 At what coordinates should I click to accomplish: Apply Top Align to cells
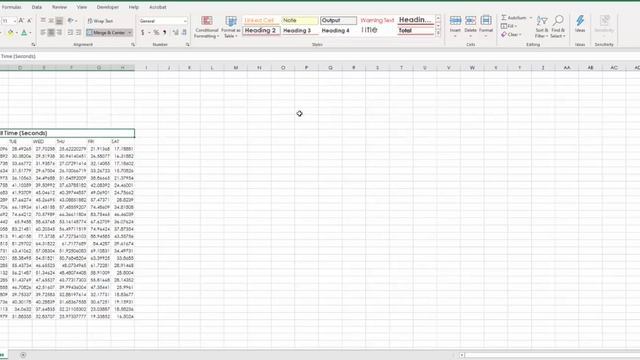[x=43, y=20]
